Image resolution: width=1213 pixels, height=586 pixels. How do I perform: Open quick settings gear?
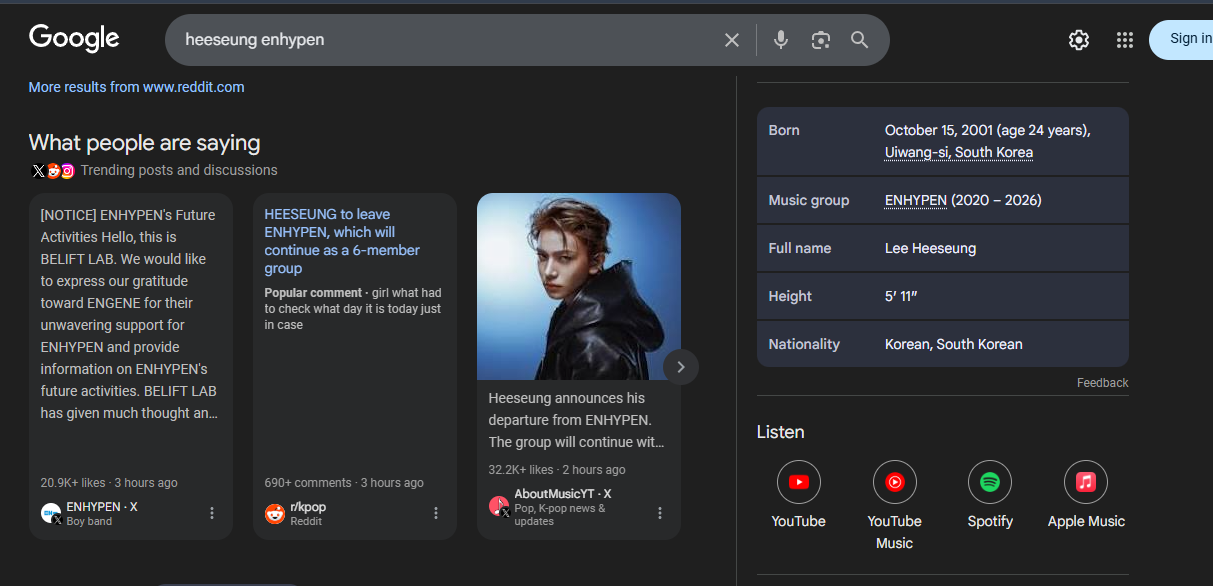point(1078,40)
